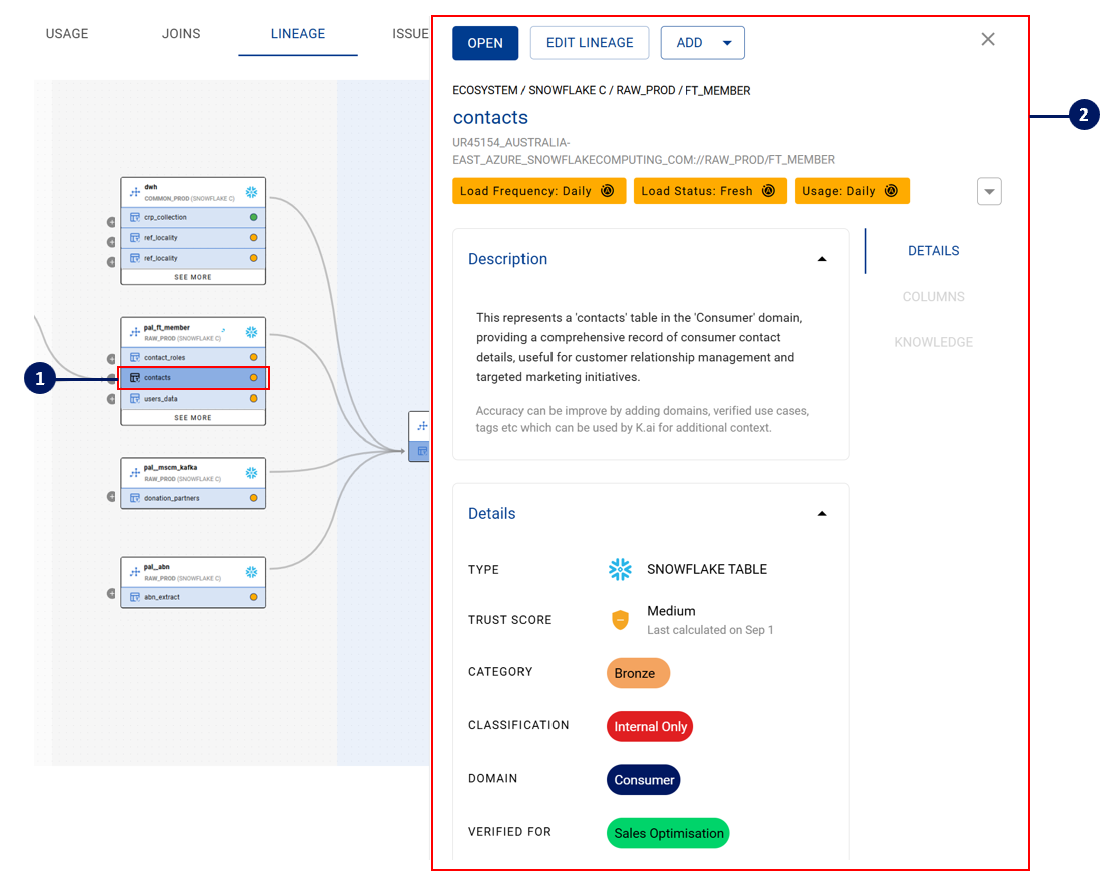
Task: Click the Snowflake icon on dwh node
Action: point(252,191)
